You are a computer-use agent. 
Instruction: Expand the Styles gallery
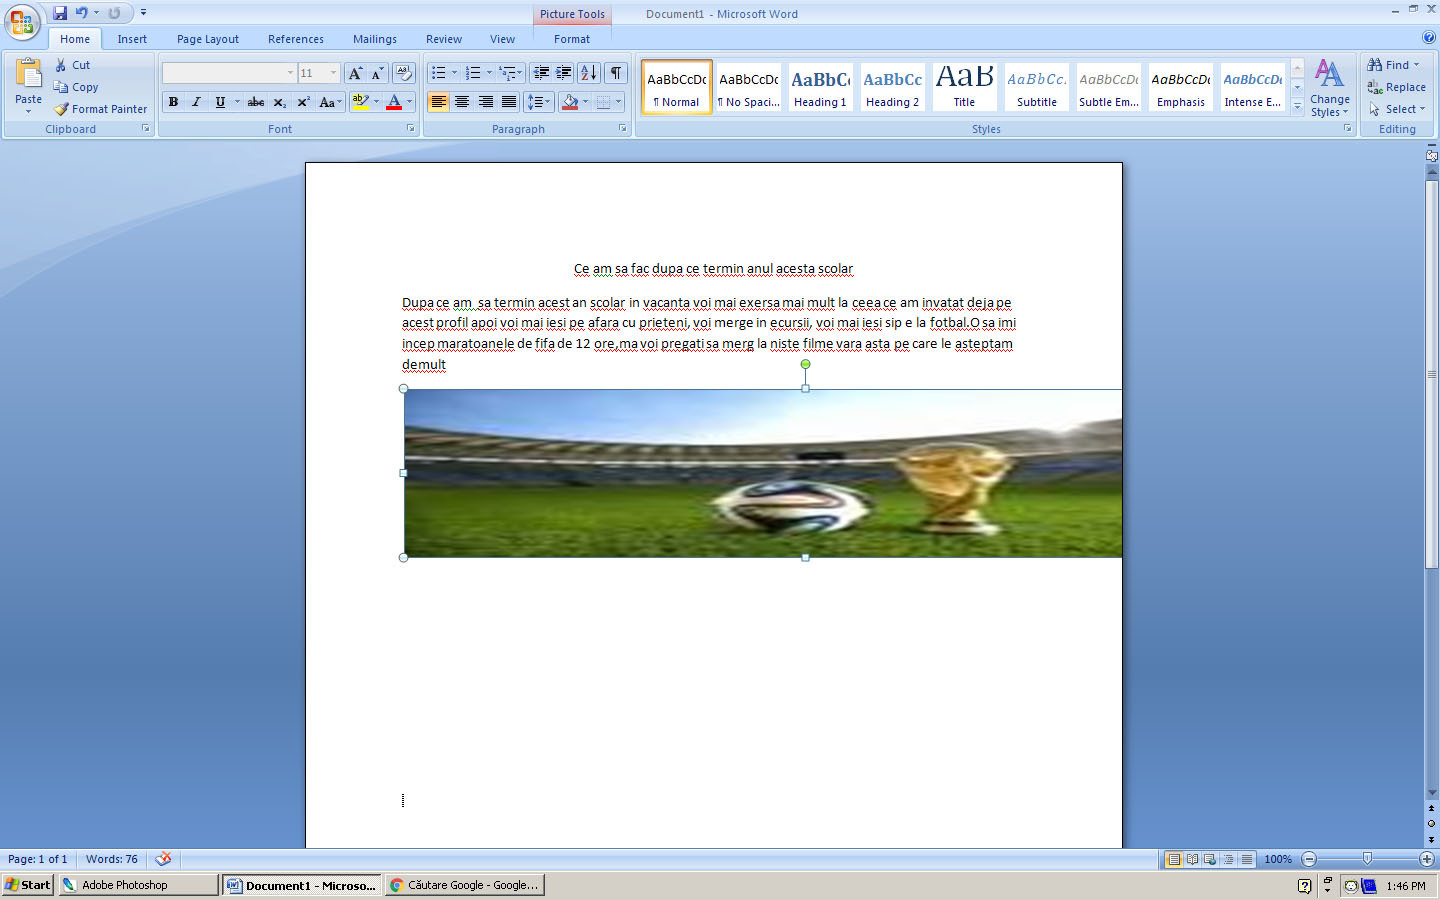pyautogui.click(x=1297, y=106)
